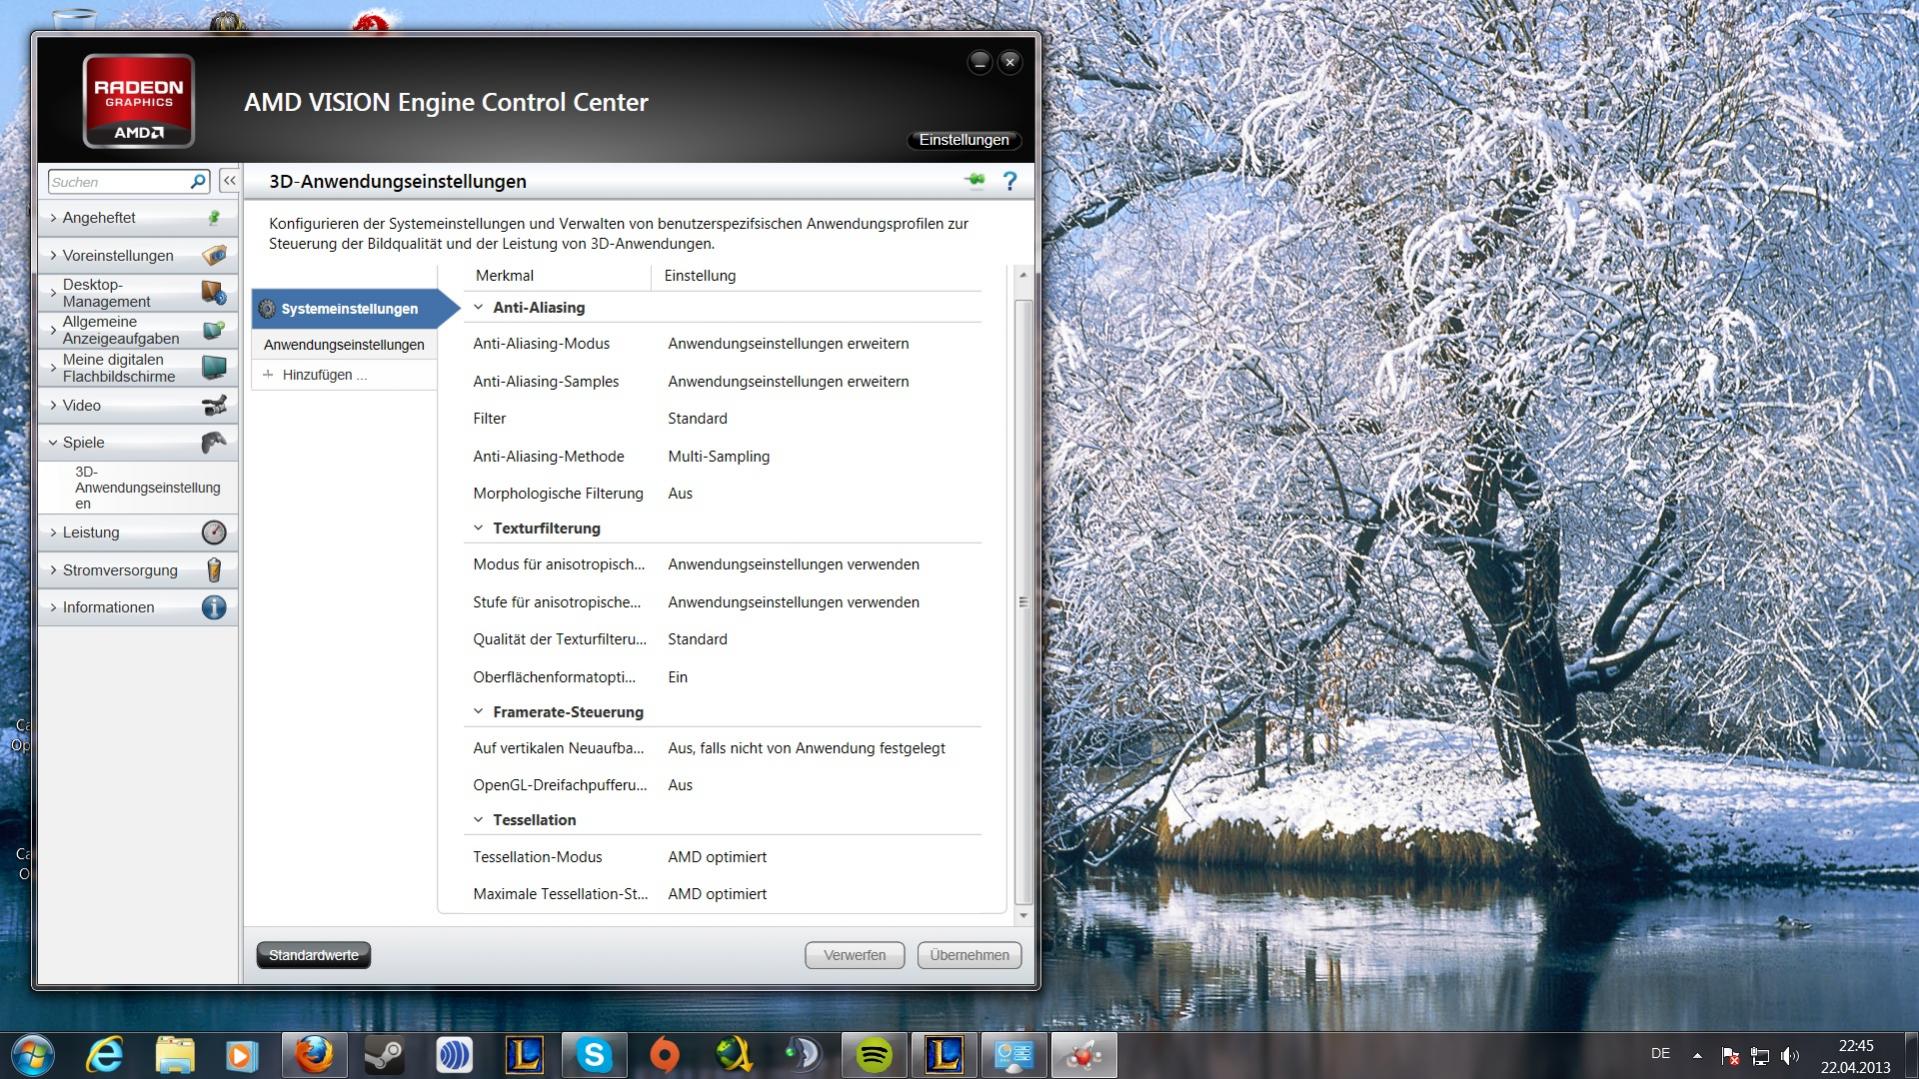The width and height of the screenshot is (1919, 1079).
Task: Open the 3D-Anwendungseinstellungen sidebar item
Action: point(147,487)
